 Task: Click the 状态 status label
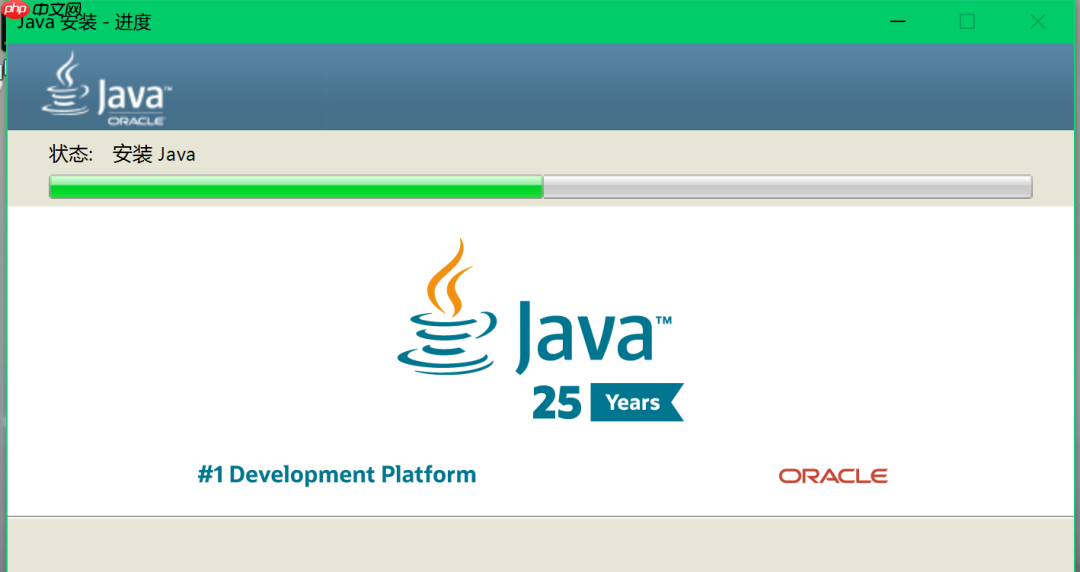[x=71, y=154]
